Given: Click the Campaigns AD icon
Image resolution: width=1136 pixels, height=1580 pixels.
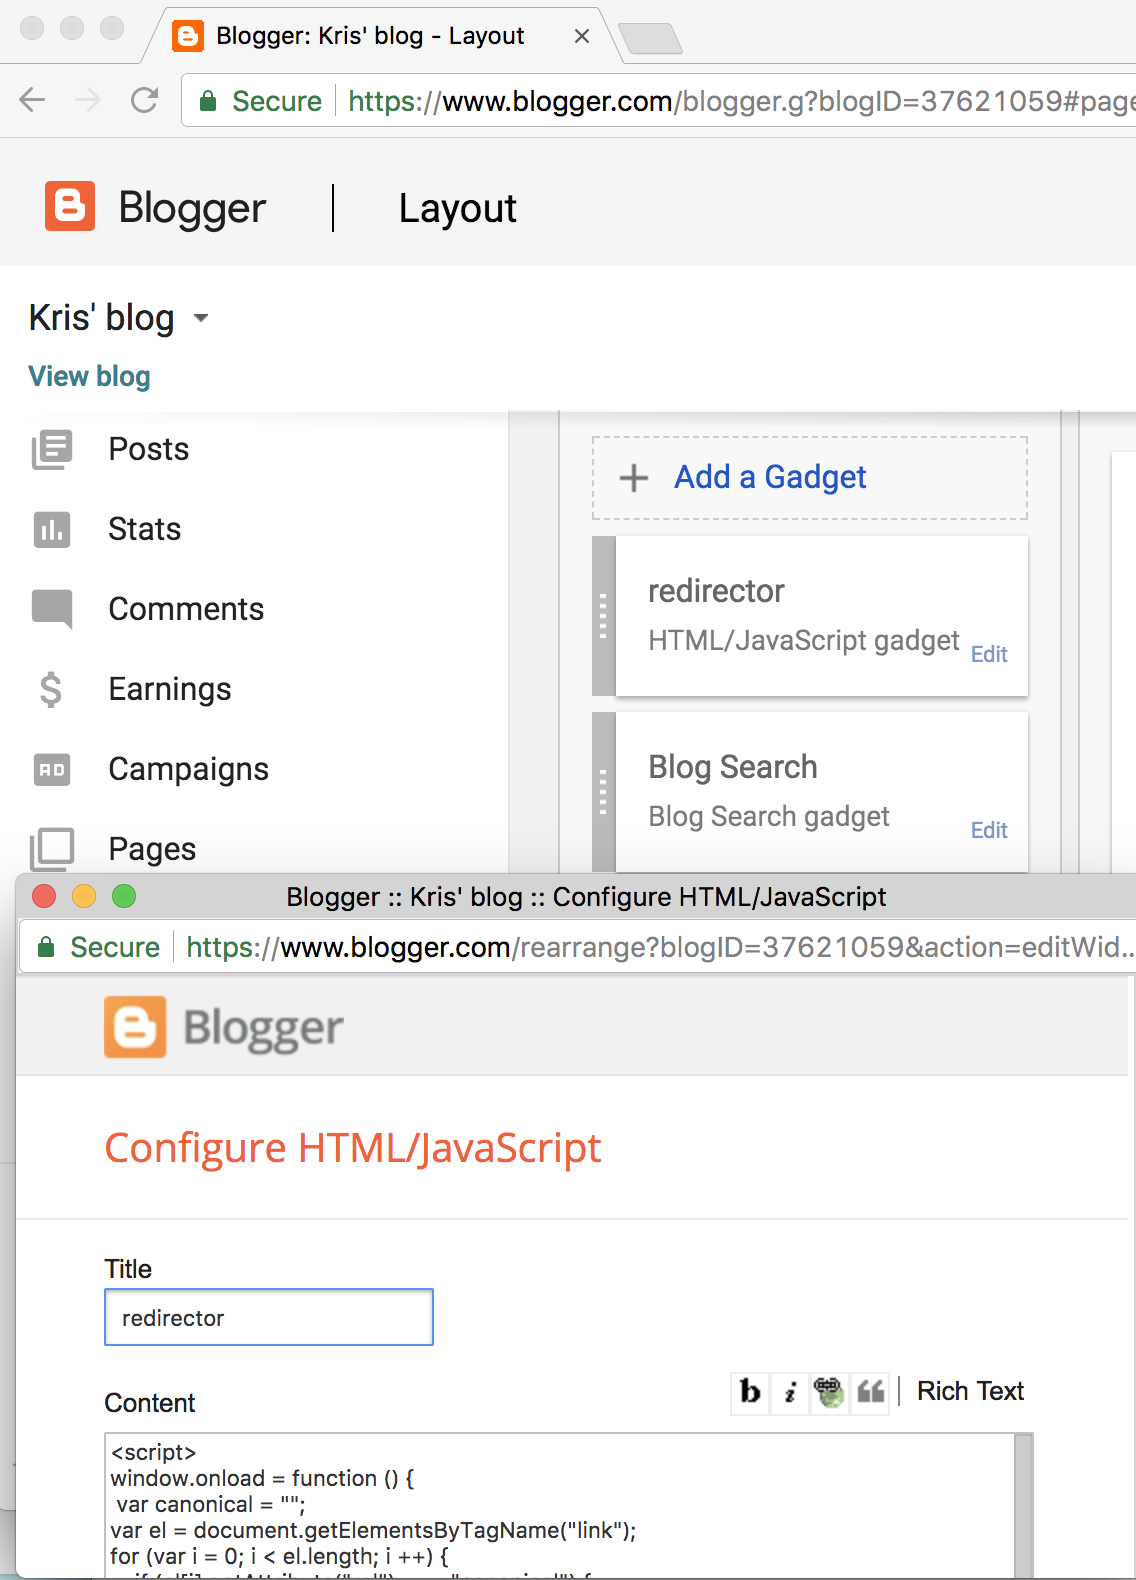Looking at the screenshot, I should [x=52, y=769].
